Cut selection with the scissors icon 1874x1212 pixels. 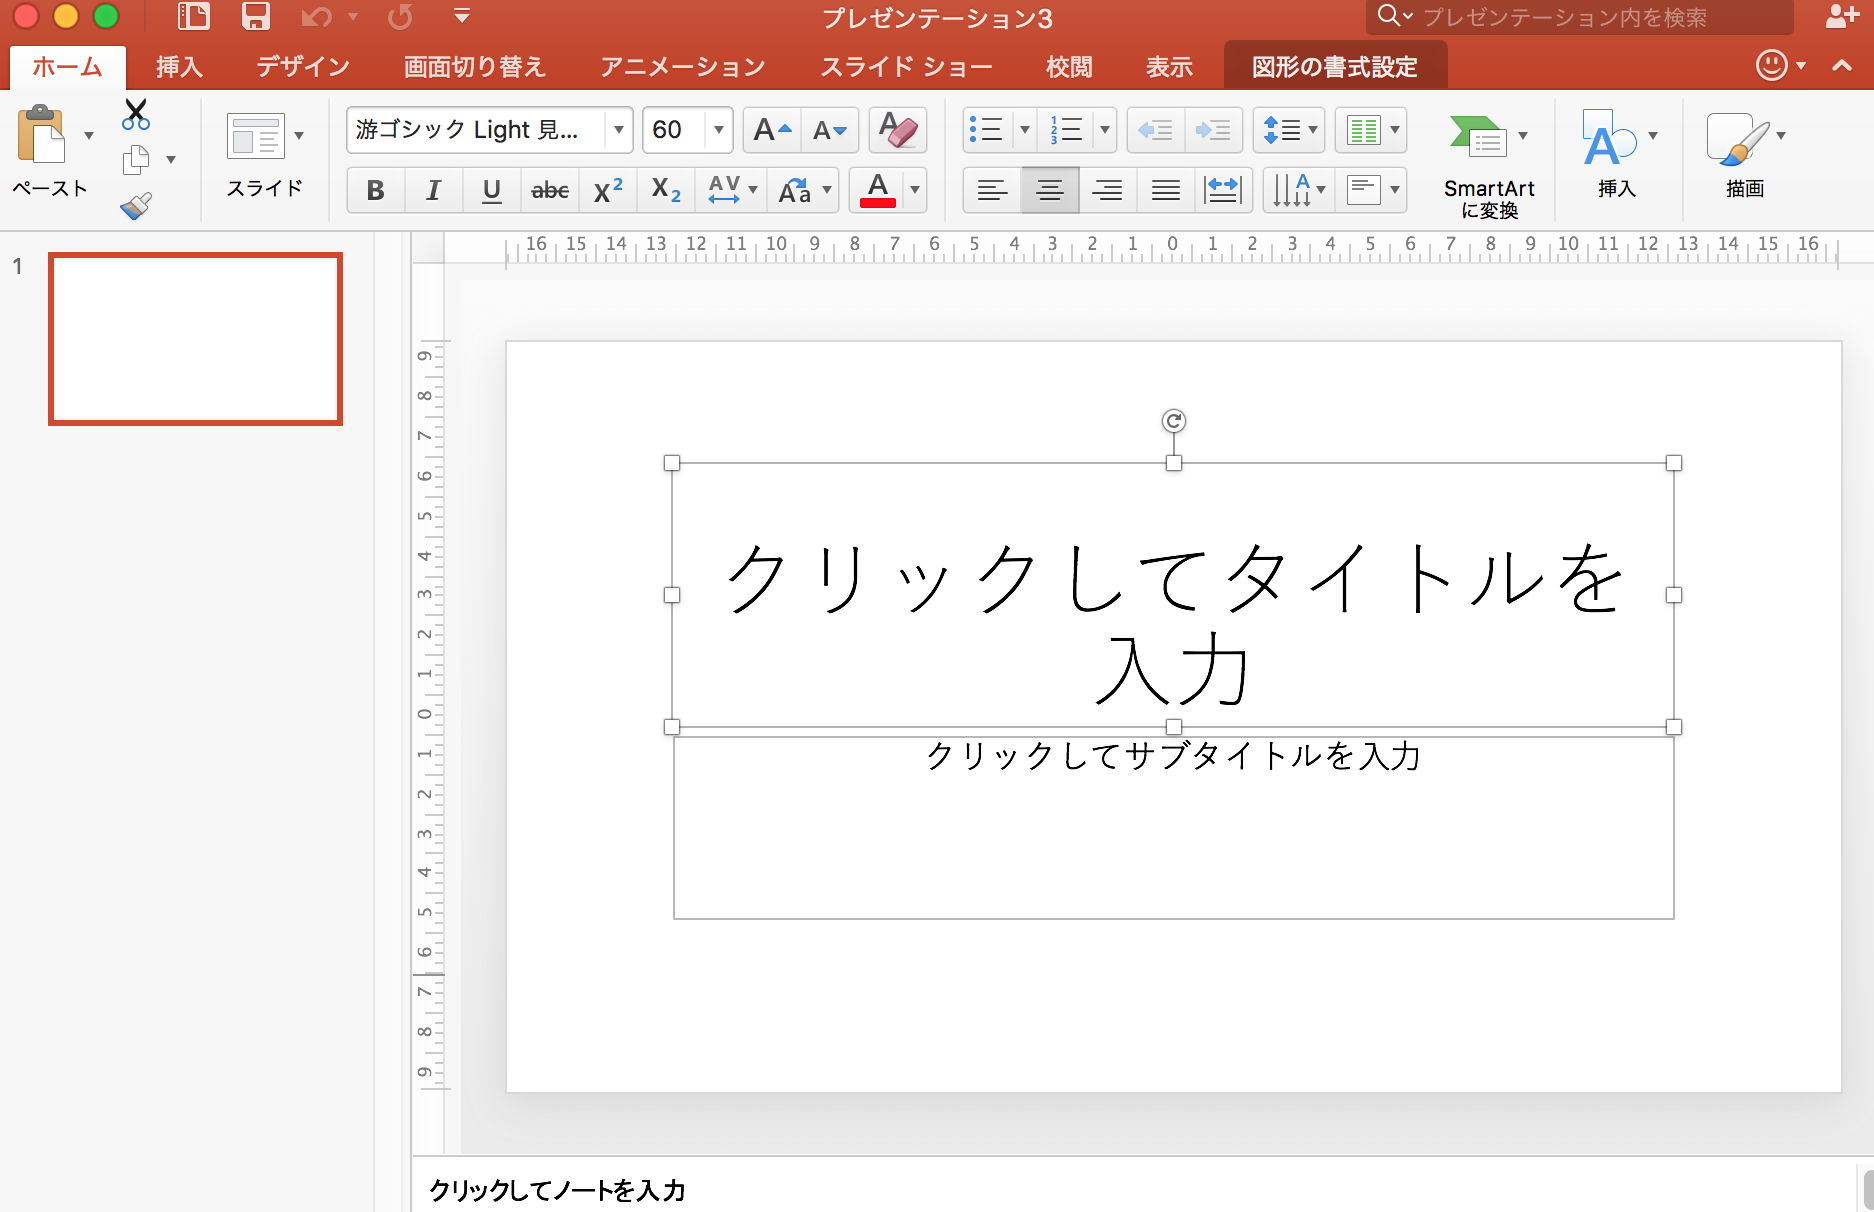[x=136, y=114]
